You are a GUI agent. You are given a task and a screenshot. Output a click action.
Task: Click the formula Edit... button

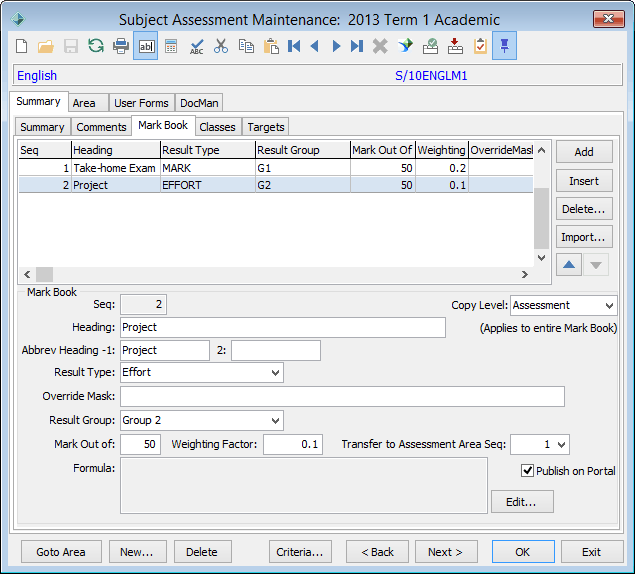pos(522,502)
